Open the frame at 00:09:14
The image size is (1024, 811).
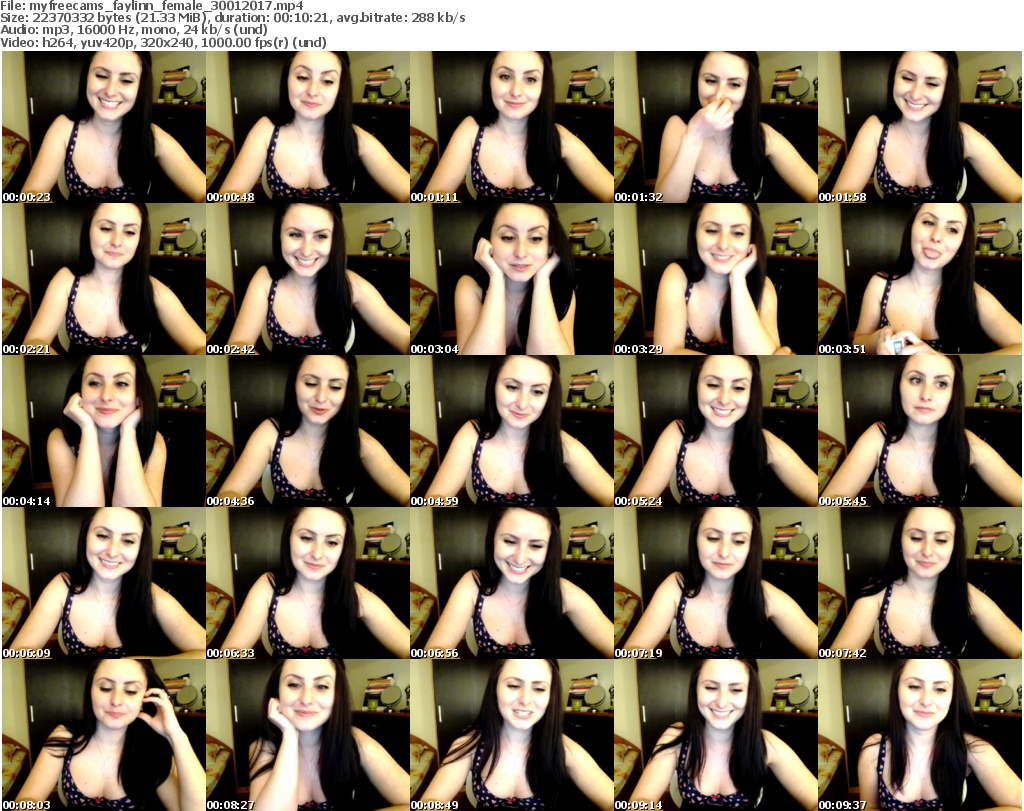coord(716,735)
